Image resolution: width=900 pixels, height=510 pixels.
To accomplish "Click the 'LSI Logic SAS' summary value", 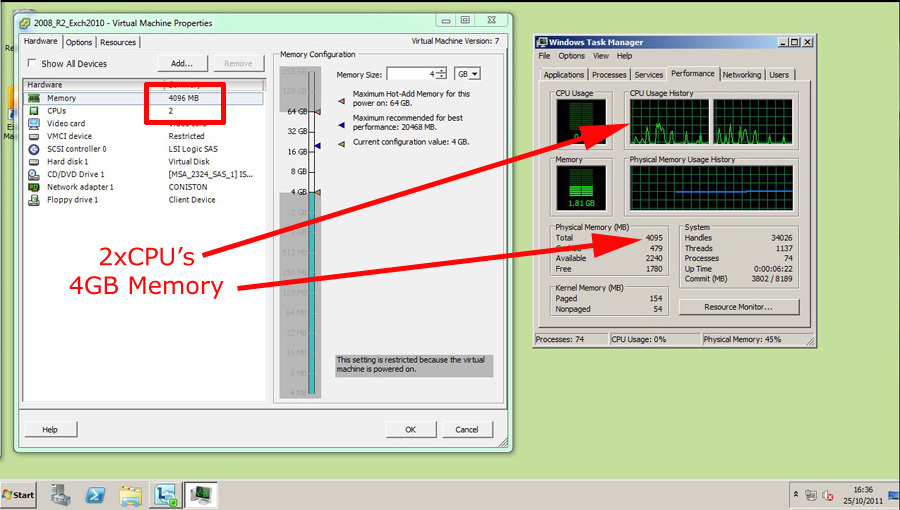I will coord(193,149).
